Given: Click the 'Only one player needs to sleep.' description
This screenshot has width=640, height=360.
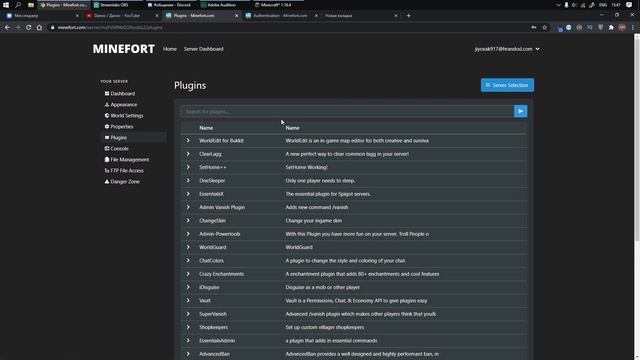Looking at the screenshot, I should coord(320,180).
